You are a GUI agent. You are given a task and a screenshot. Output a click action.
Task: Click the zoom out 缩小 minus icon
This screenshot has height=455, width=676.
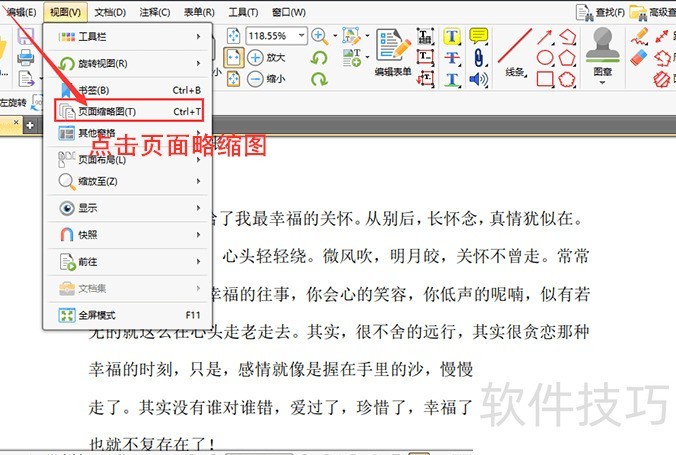255,79
